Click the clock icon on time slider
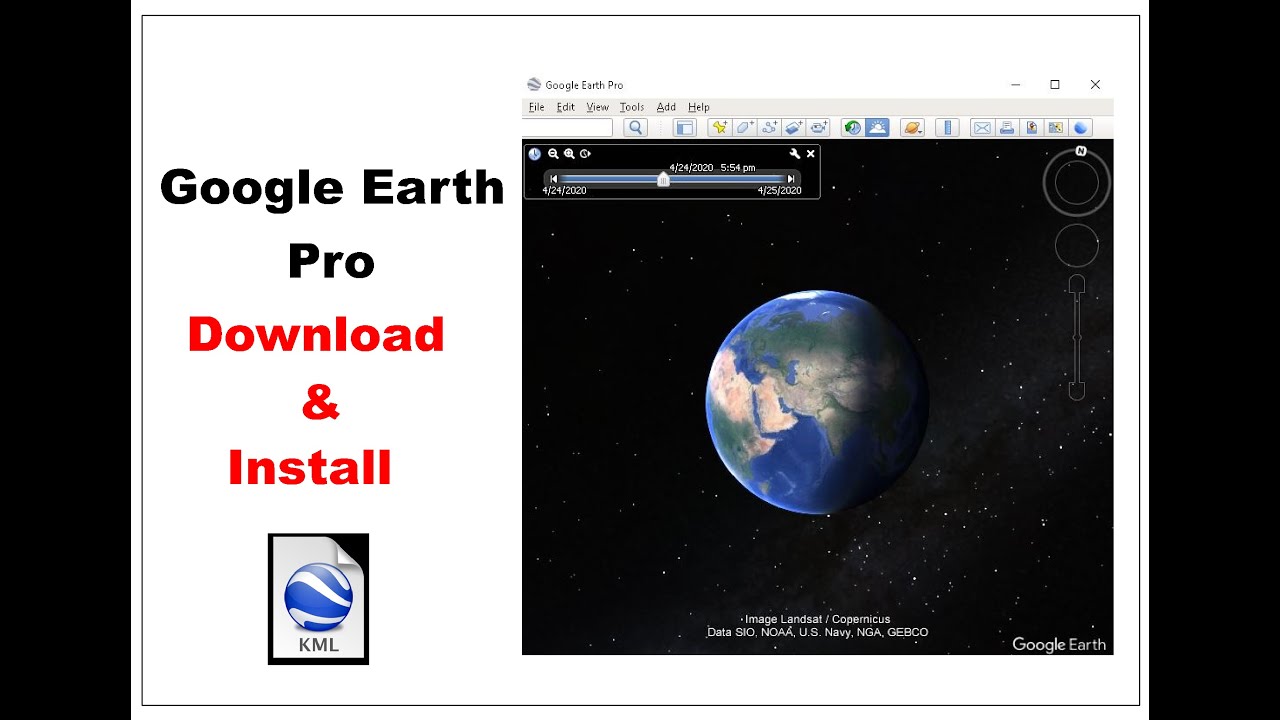Image resolution: width=1280 pixels, height=720 pixels. pyautogui.click(x=535, y=154)
